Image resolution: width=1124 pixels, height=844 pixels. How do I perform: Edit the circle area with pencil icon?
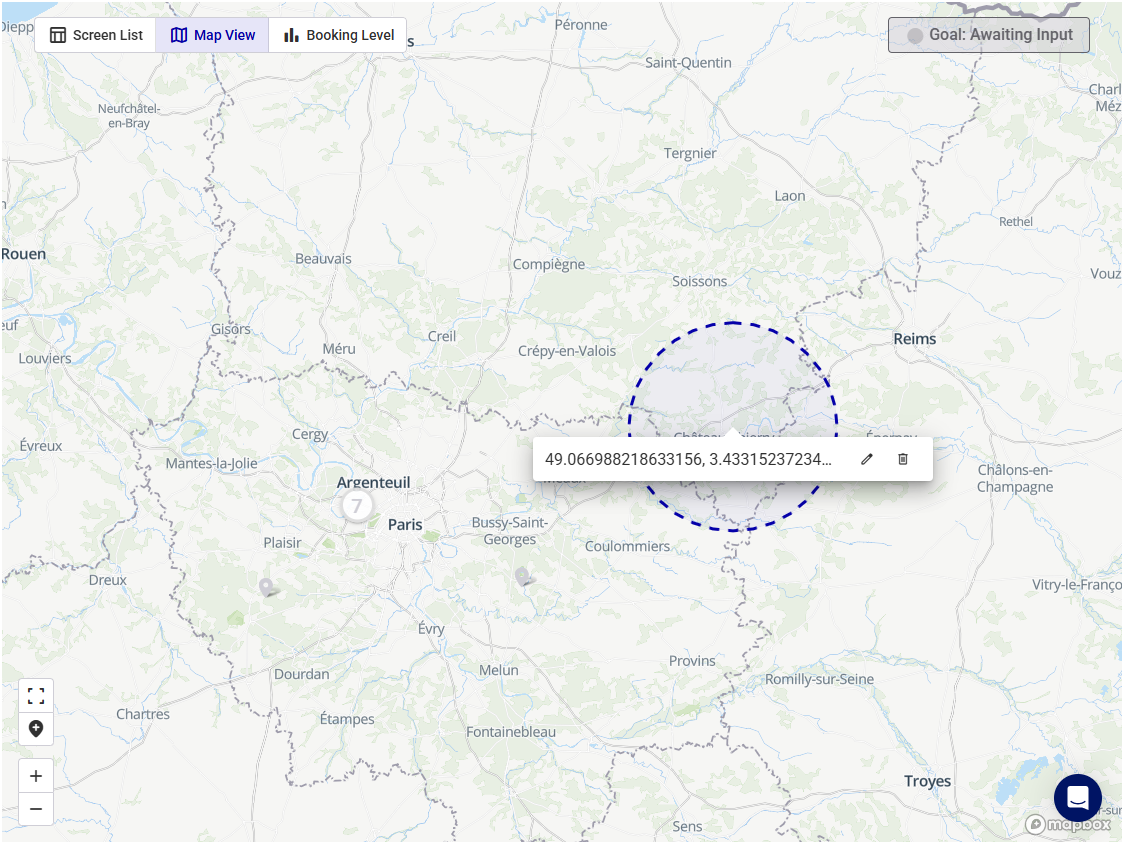[x=867, y=459]
